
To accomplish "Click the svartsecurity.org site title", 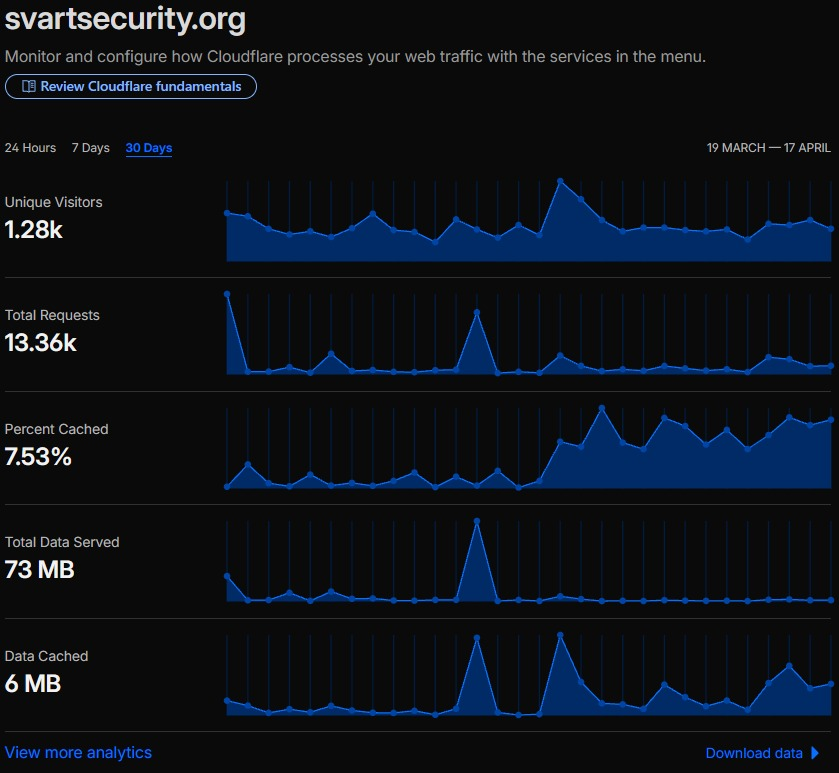I will click(x=124, y=19).
